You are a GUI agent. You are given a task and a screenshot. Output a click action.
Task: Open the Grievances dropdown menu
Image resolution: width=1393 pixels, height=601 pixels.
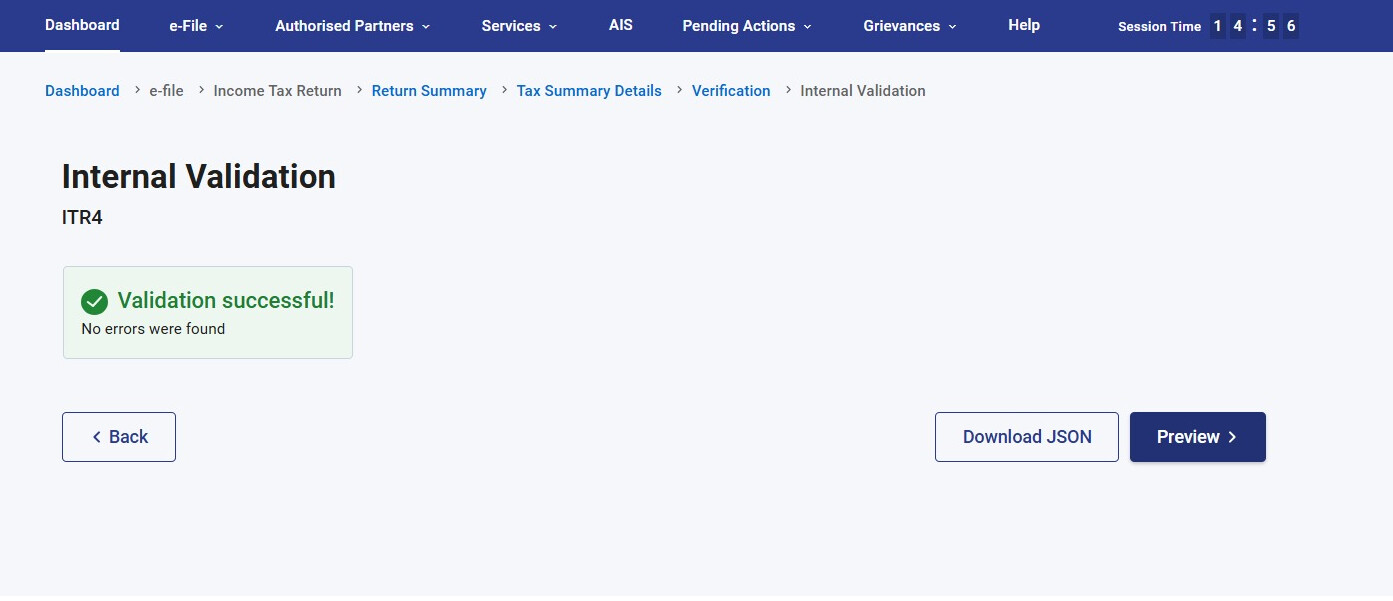click(909, 26)
